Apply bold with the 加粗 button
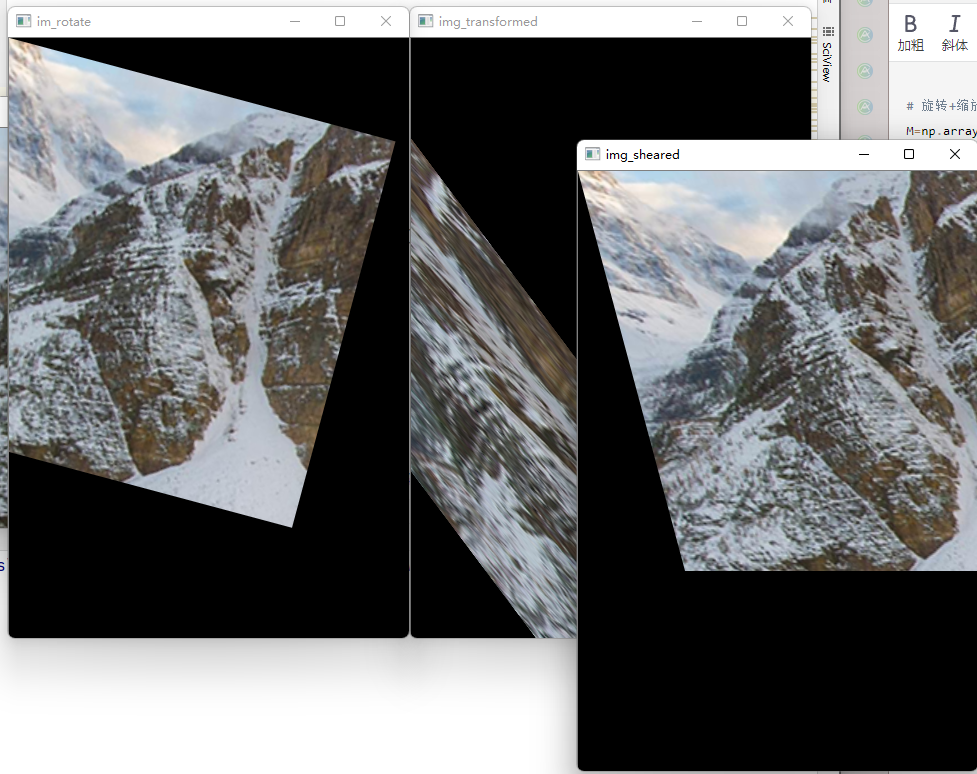 click(910, 33)
